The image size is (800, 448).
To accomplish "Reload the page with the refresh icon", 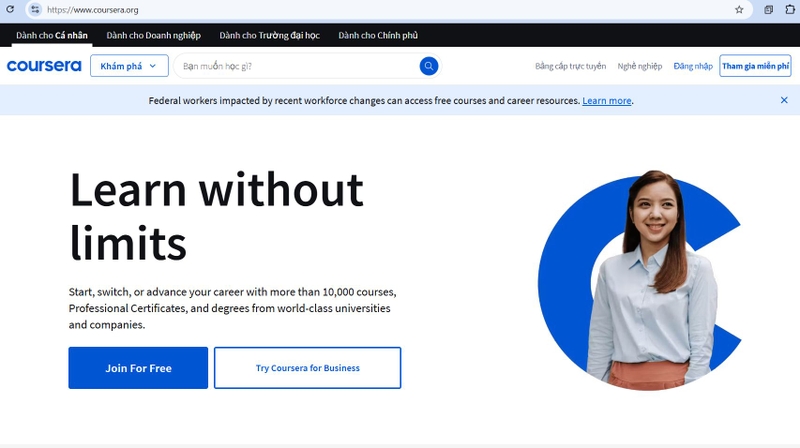I will (x=10, y=9).
